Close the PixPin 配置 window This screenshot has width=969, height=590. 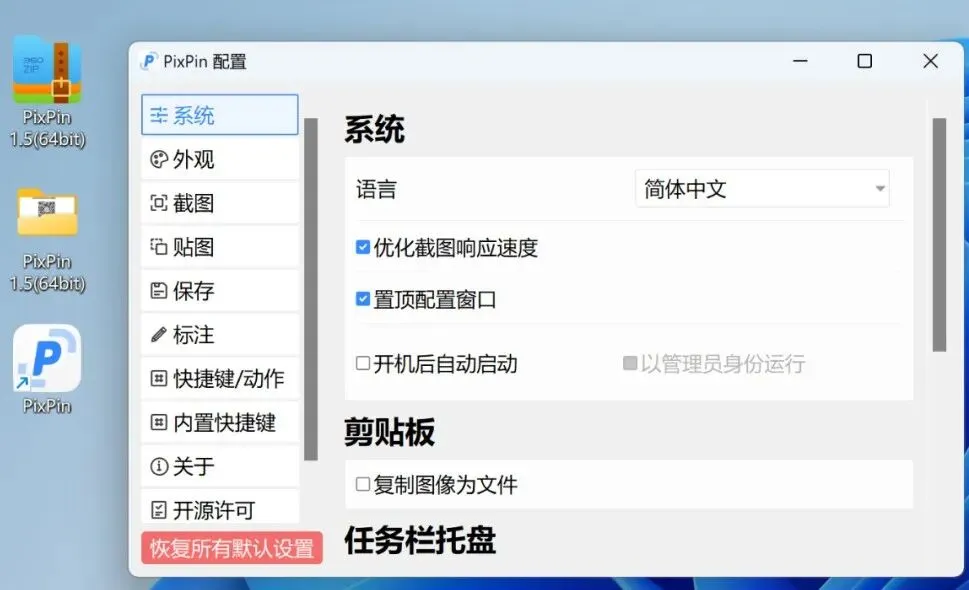click(930, 61)
